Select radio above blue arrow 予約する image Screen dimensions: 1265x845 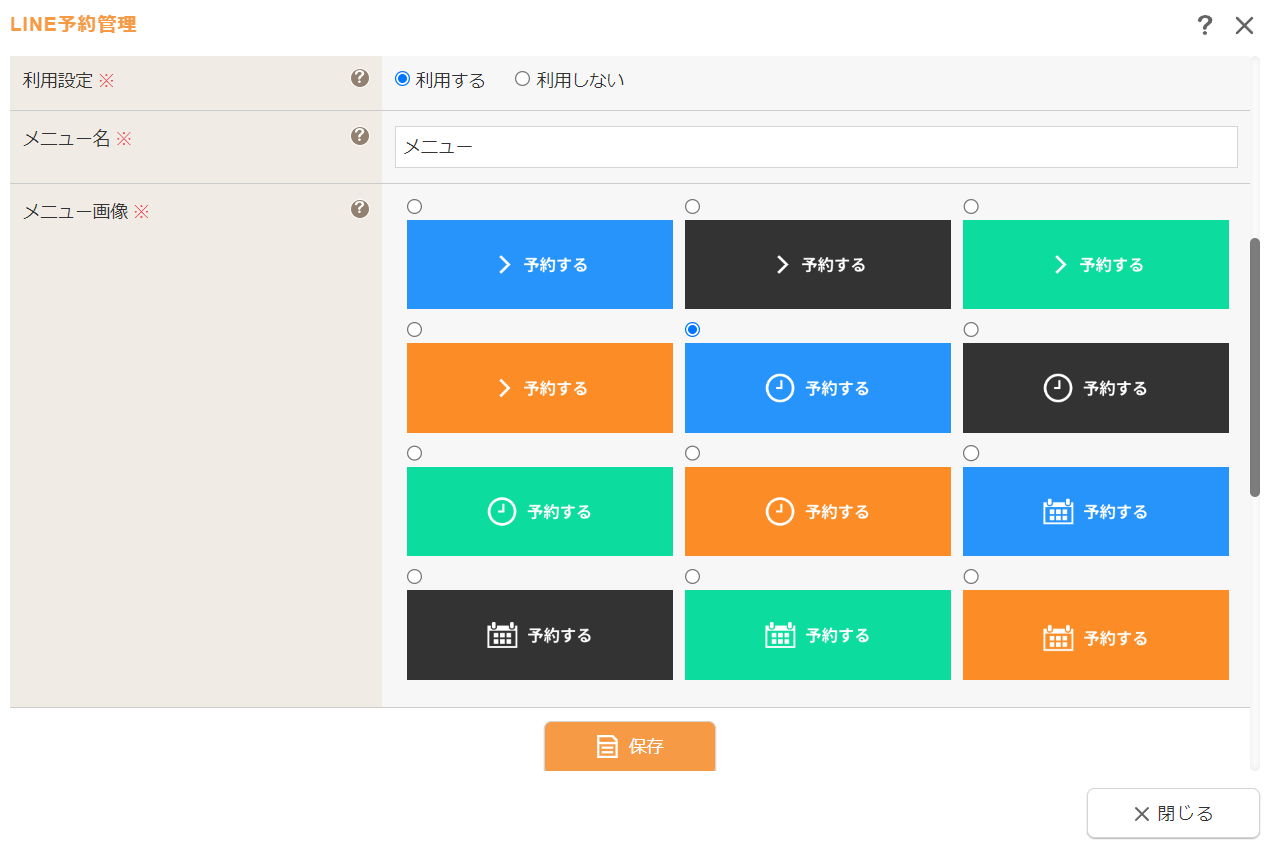415,206
